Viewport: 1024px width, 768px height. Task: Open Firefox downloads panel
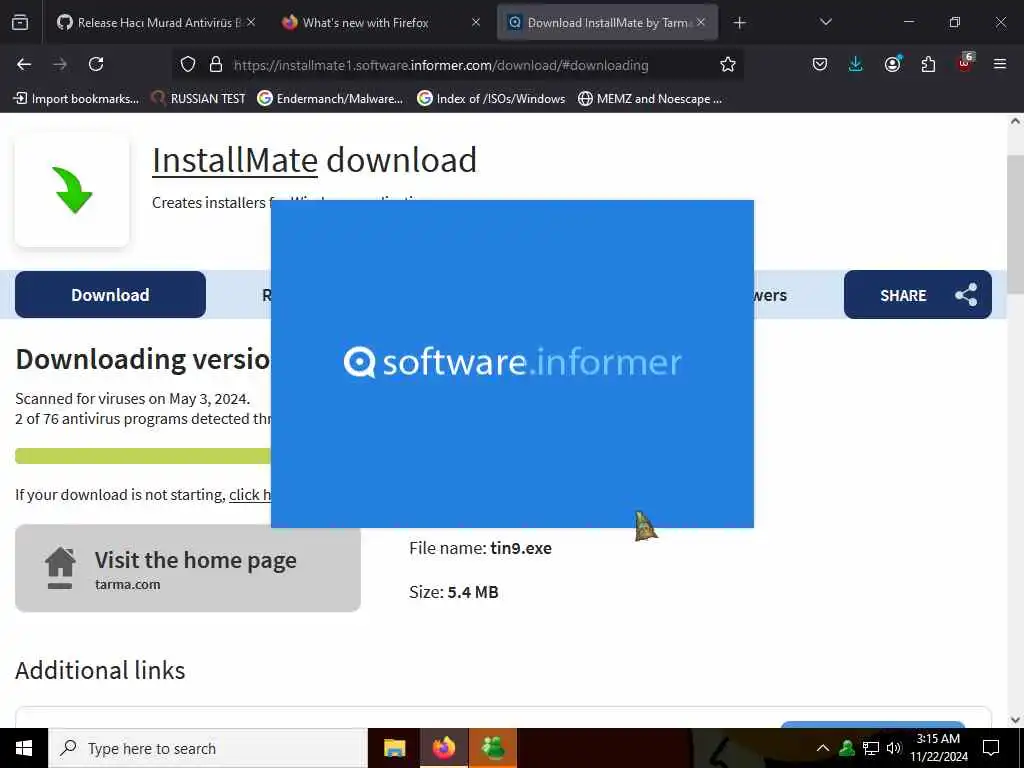pyautogui.click(x=856, y=64)
